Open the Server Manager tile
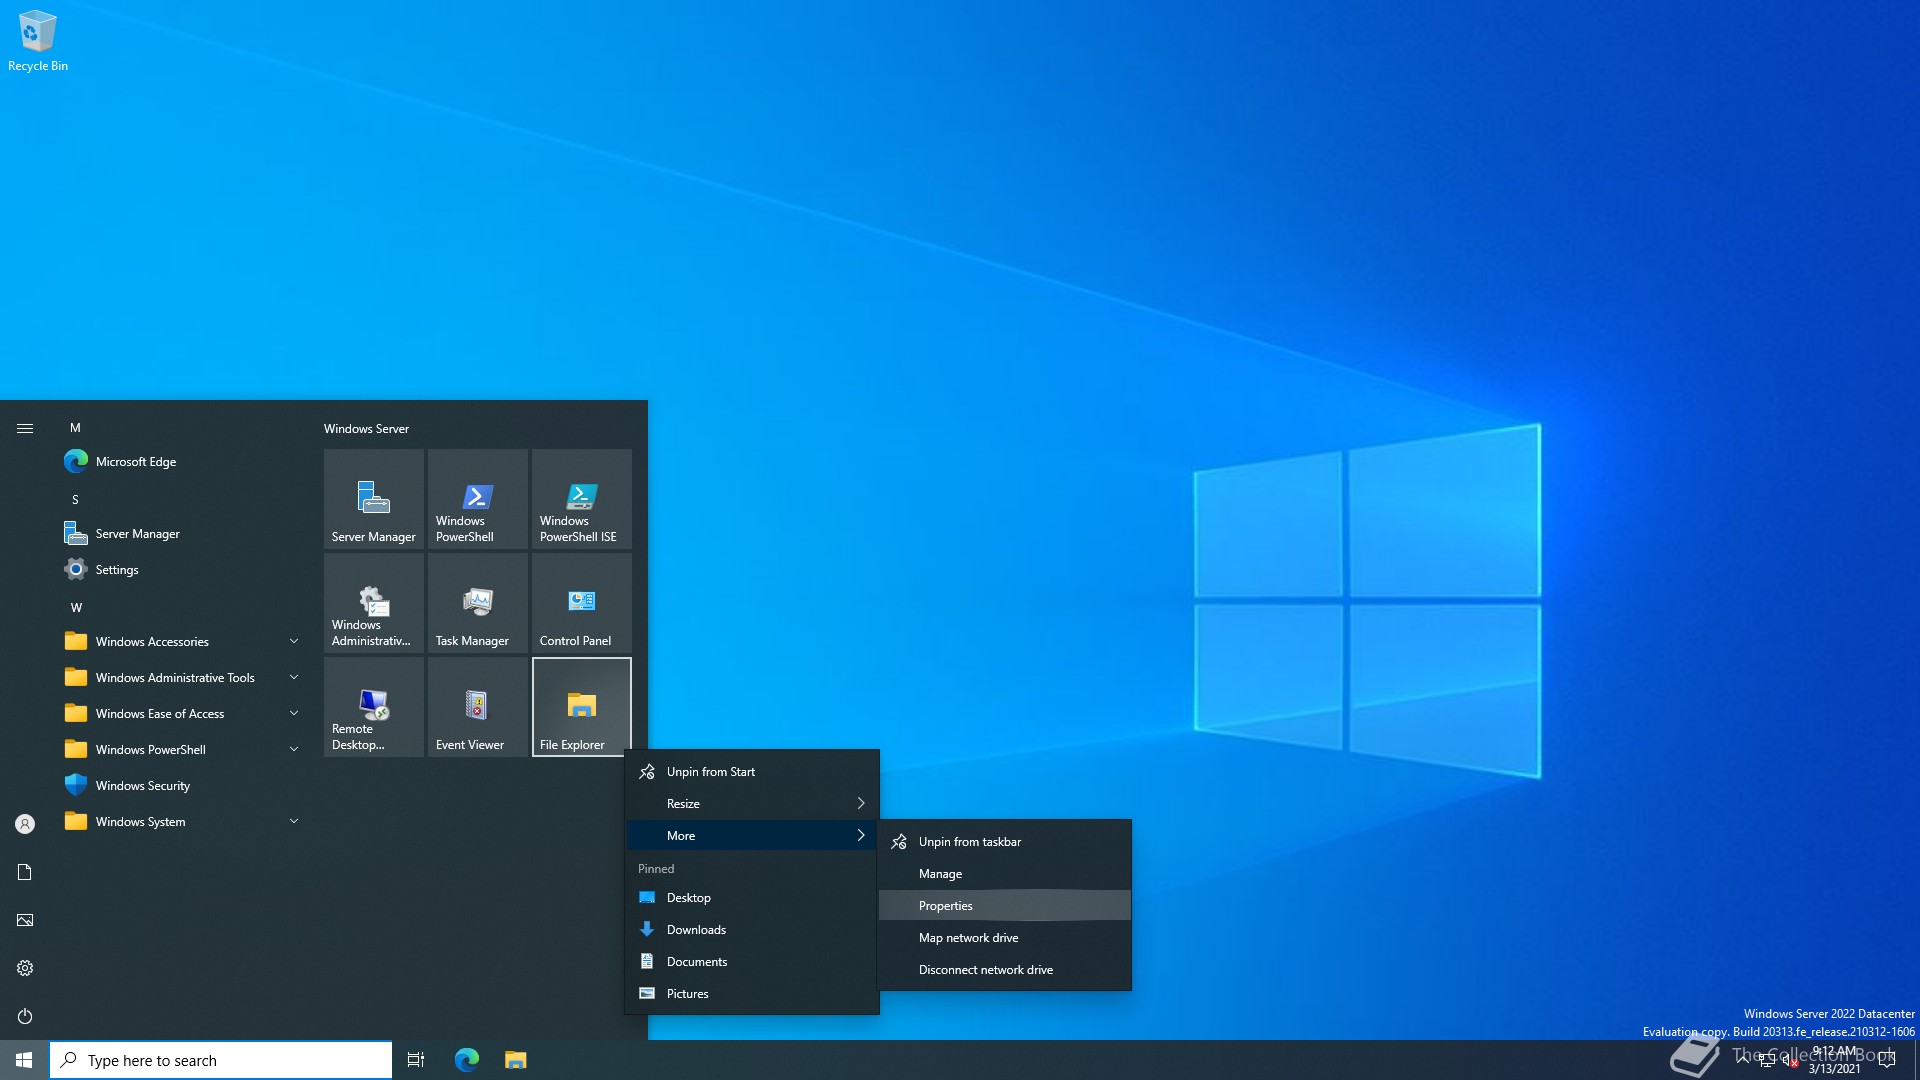Image resolution: width=1920 pixels, height=1080 pixels. tap(374, 499)
